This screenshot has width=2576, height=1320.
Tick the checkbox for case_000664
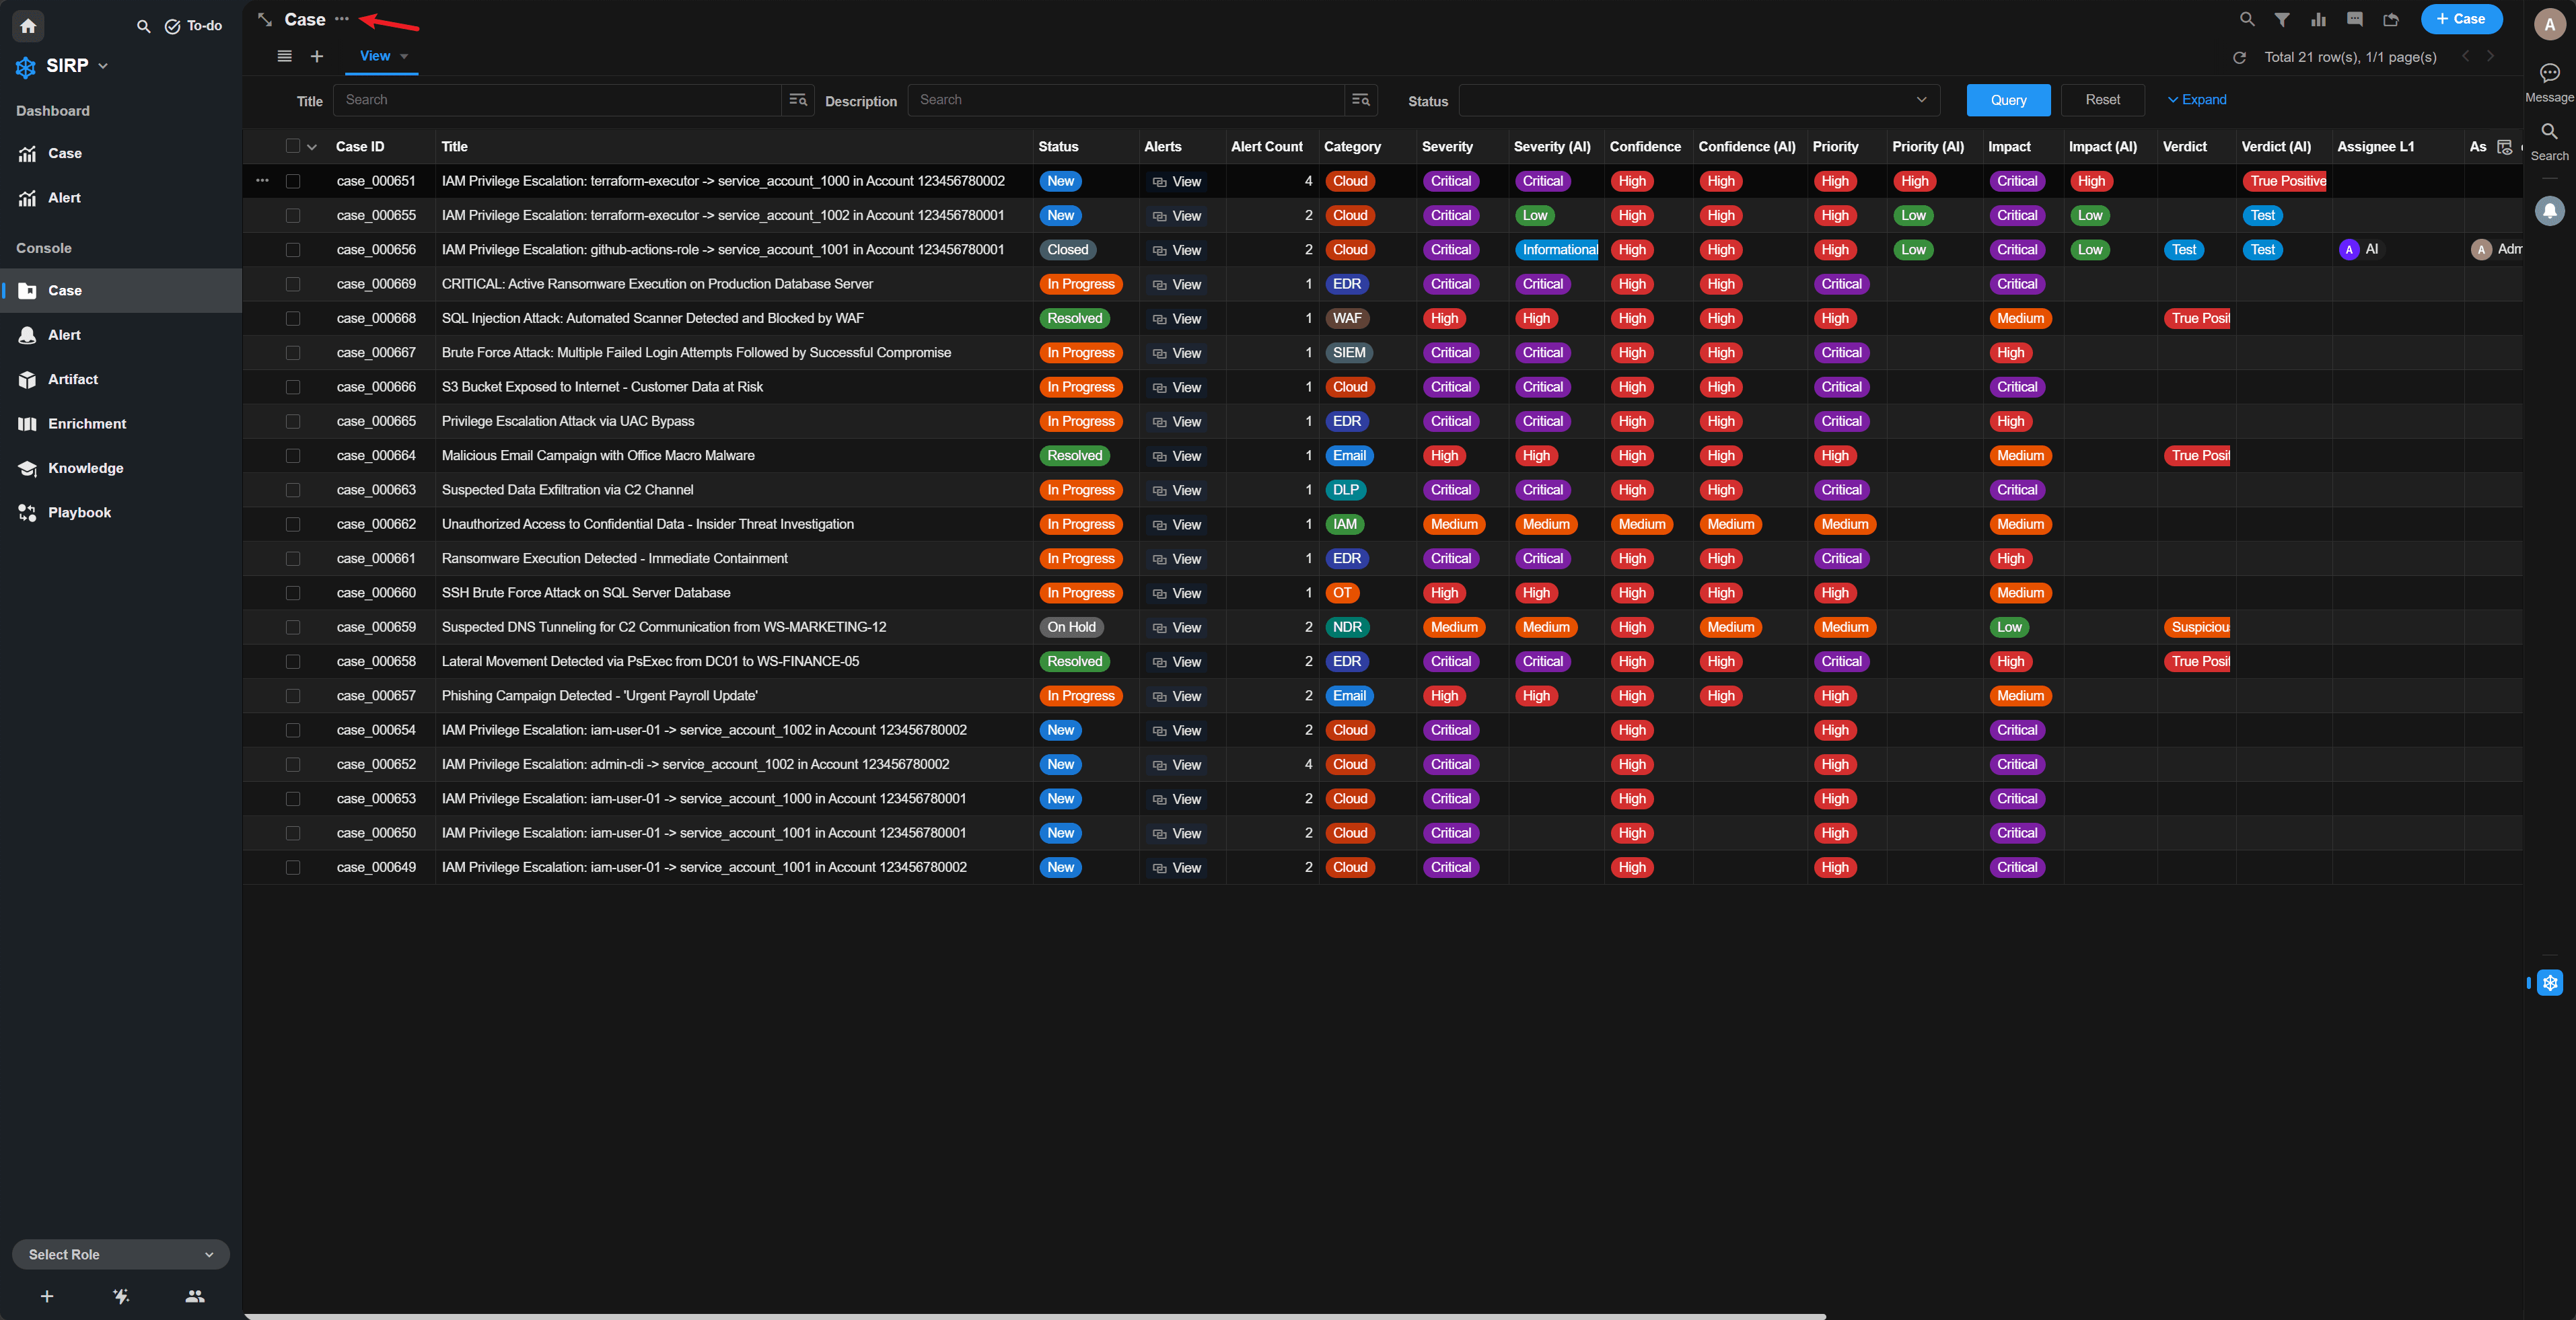point(293,456)
